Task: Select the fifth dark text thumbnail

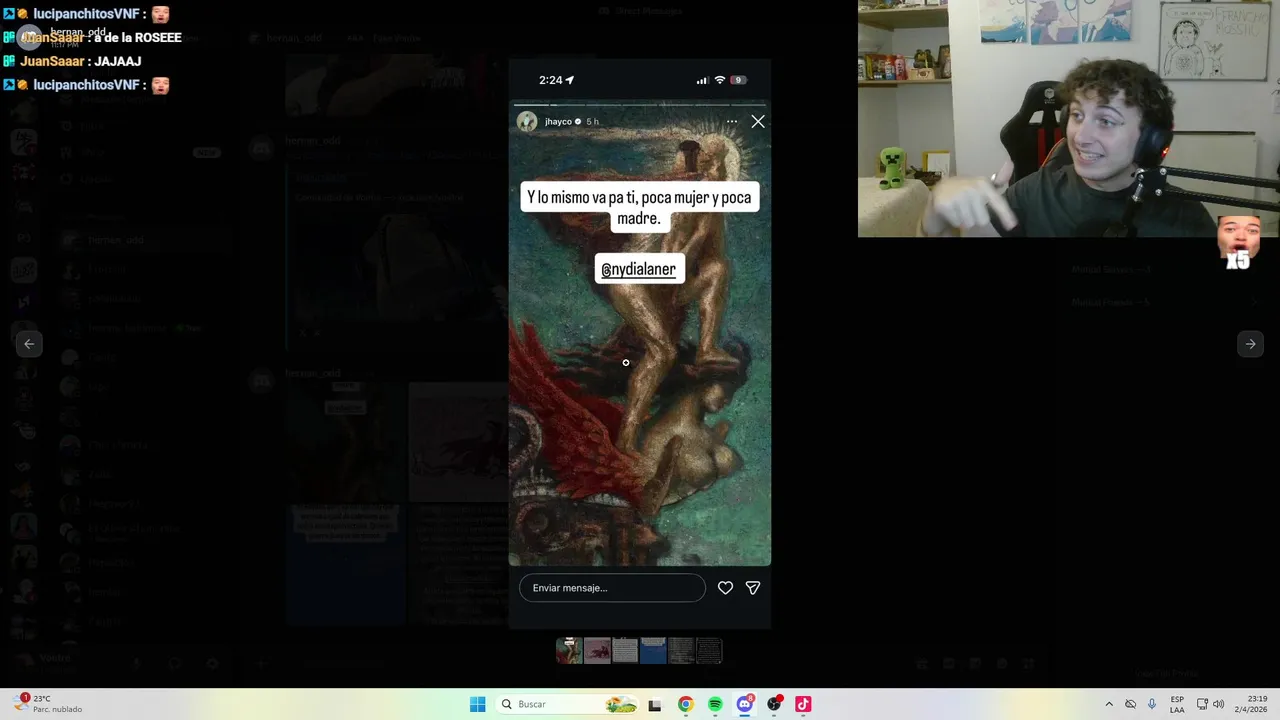Action: coord(681,651)
